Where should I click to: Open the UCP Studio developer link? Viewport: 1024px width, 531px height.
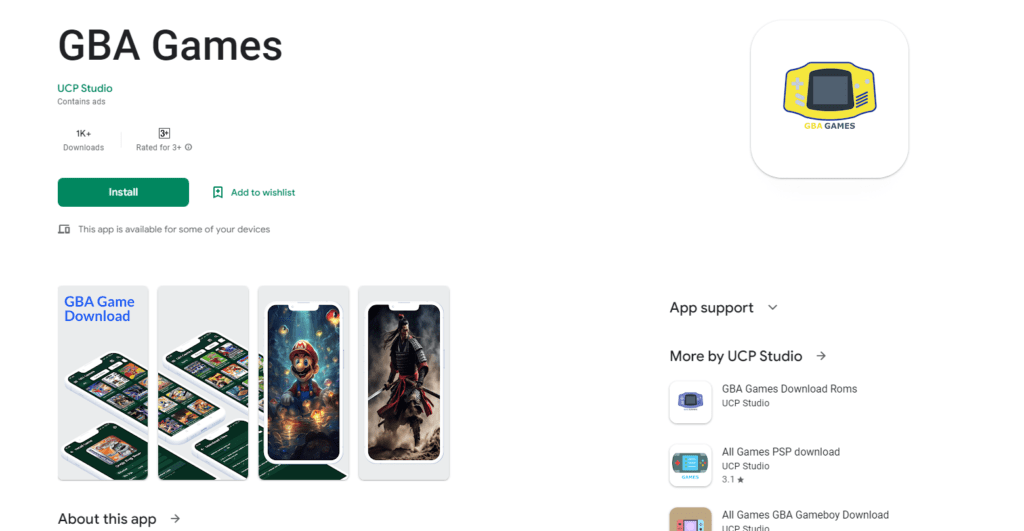coord(85,88)
